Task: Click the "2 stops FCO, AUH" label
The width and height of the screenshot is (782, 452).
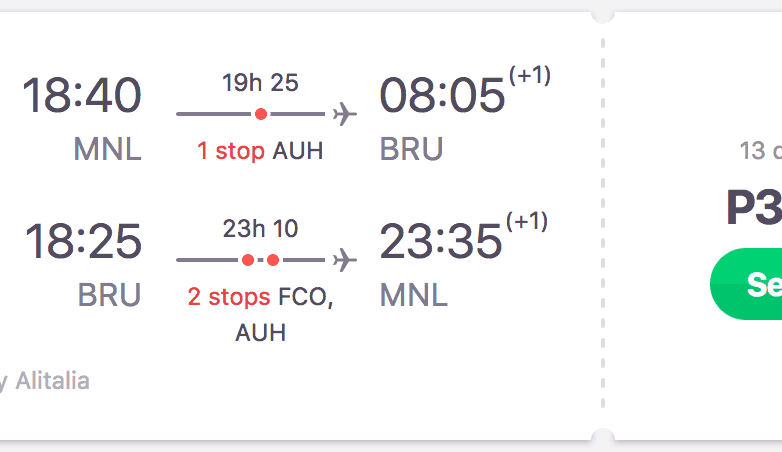Action: (x=260, y=313)
